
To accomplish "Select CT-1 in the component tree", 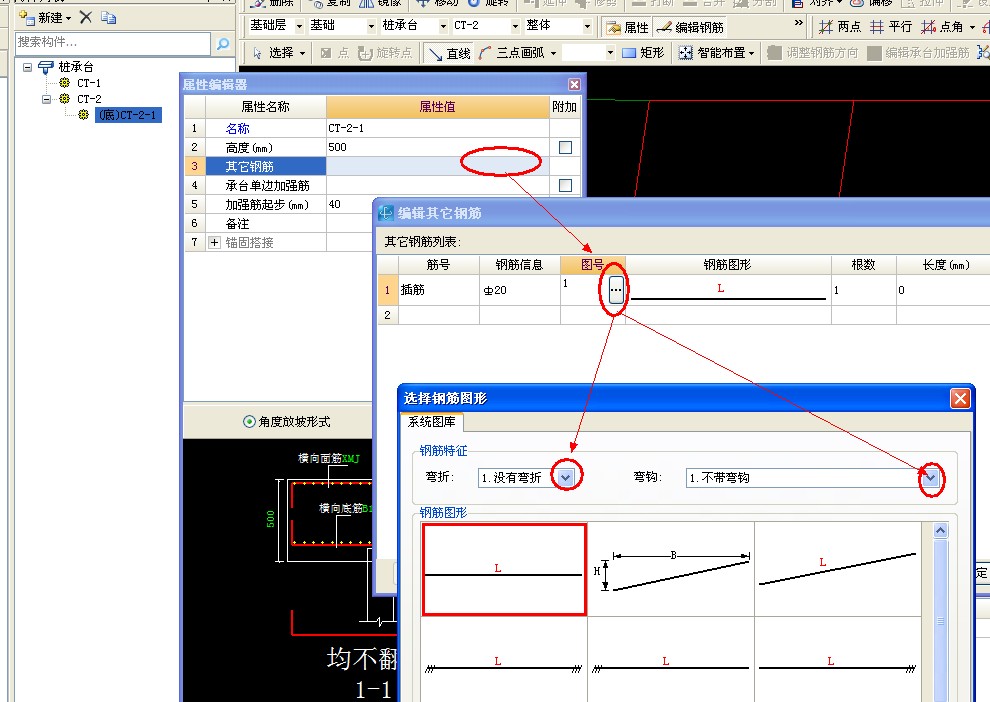I will coord(88,83).
